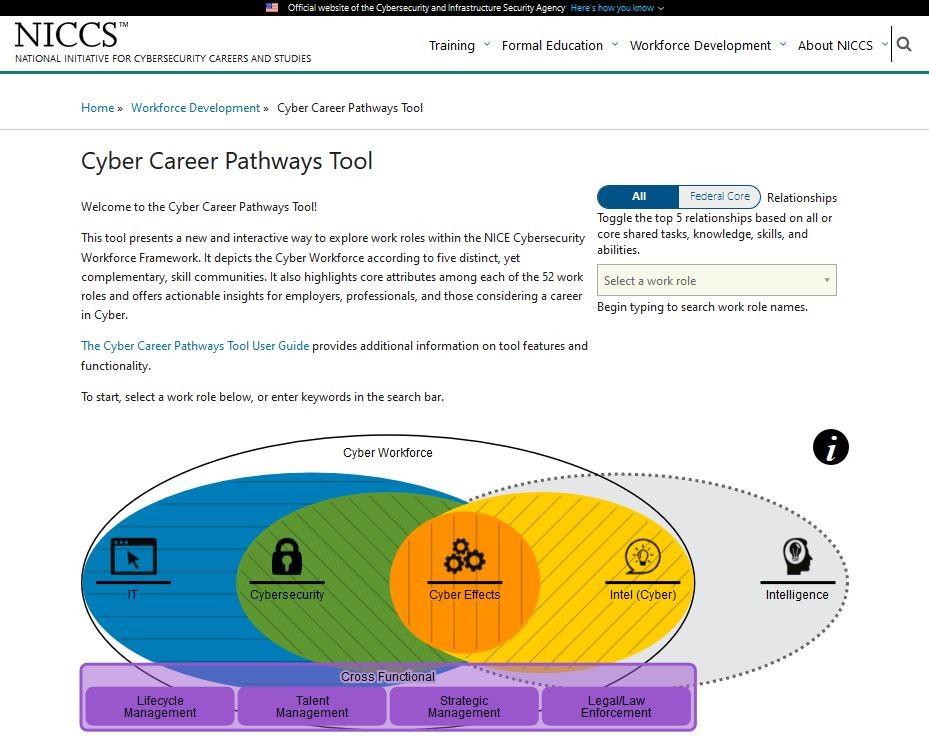Open the About NICCS menu
929x743 pixels.
(834, 45)
